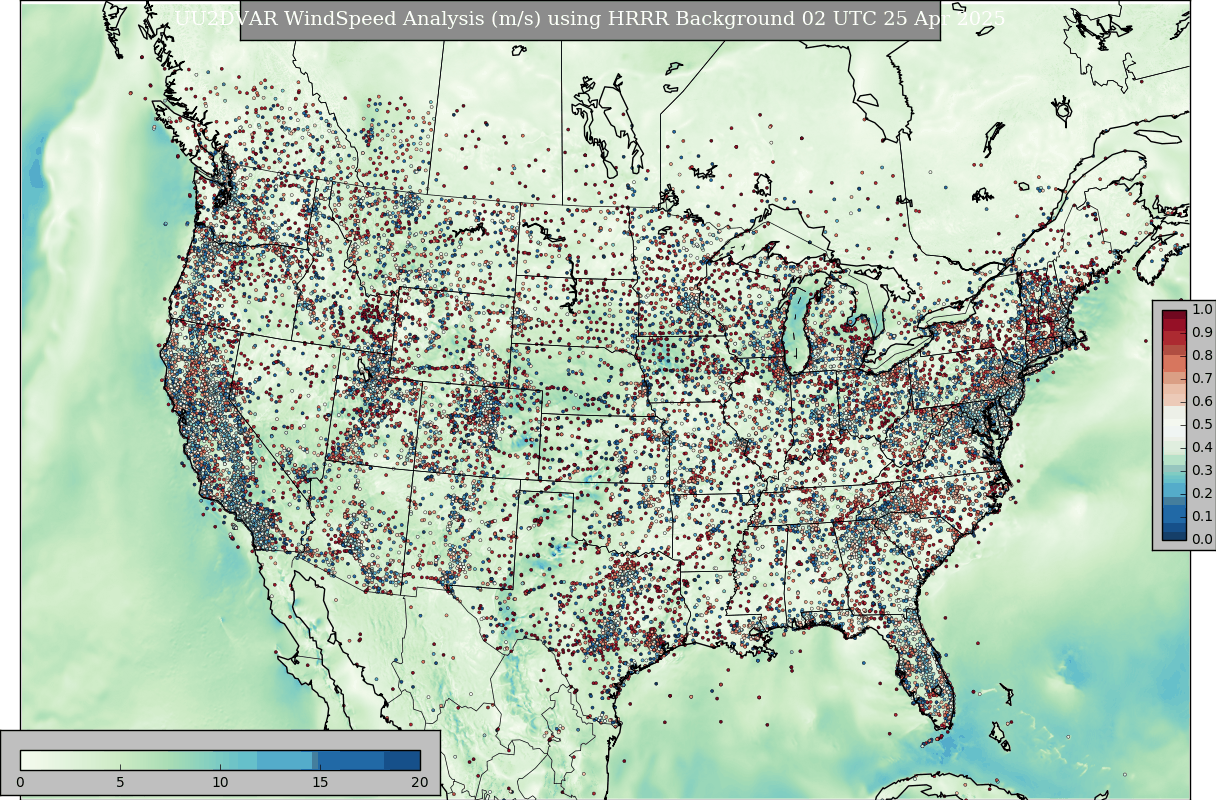Screen dimensions: 1216x800
Task: Click the 0.6 label on vertical colorbar
Action: click(x=1203, y=402)
